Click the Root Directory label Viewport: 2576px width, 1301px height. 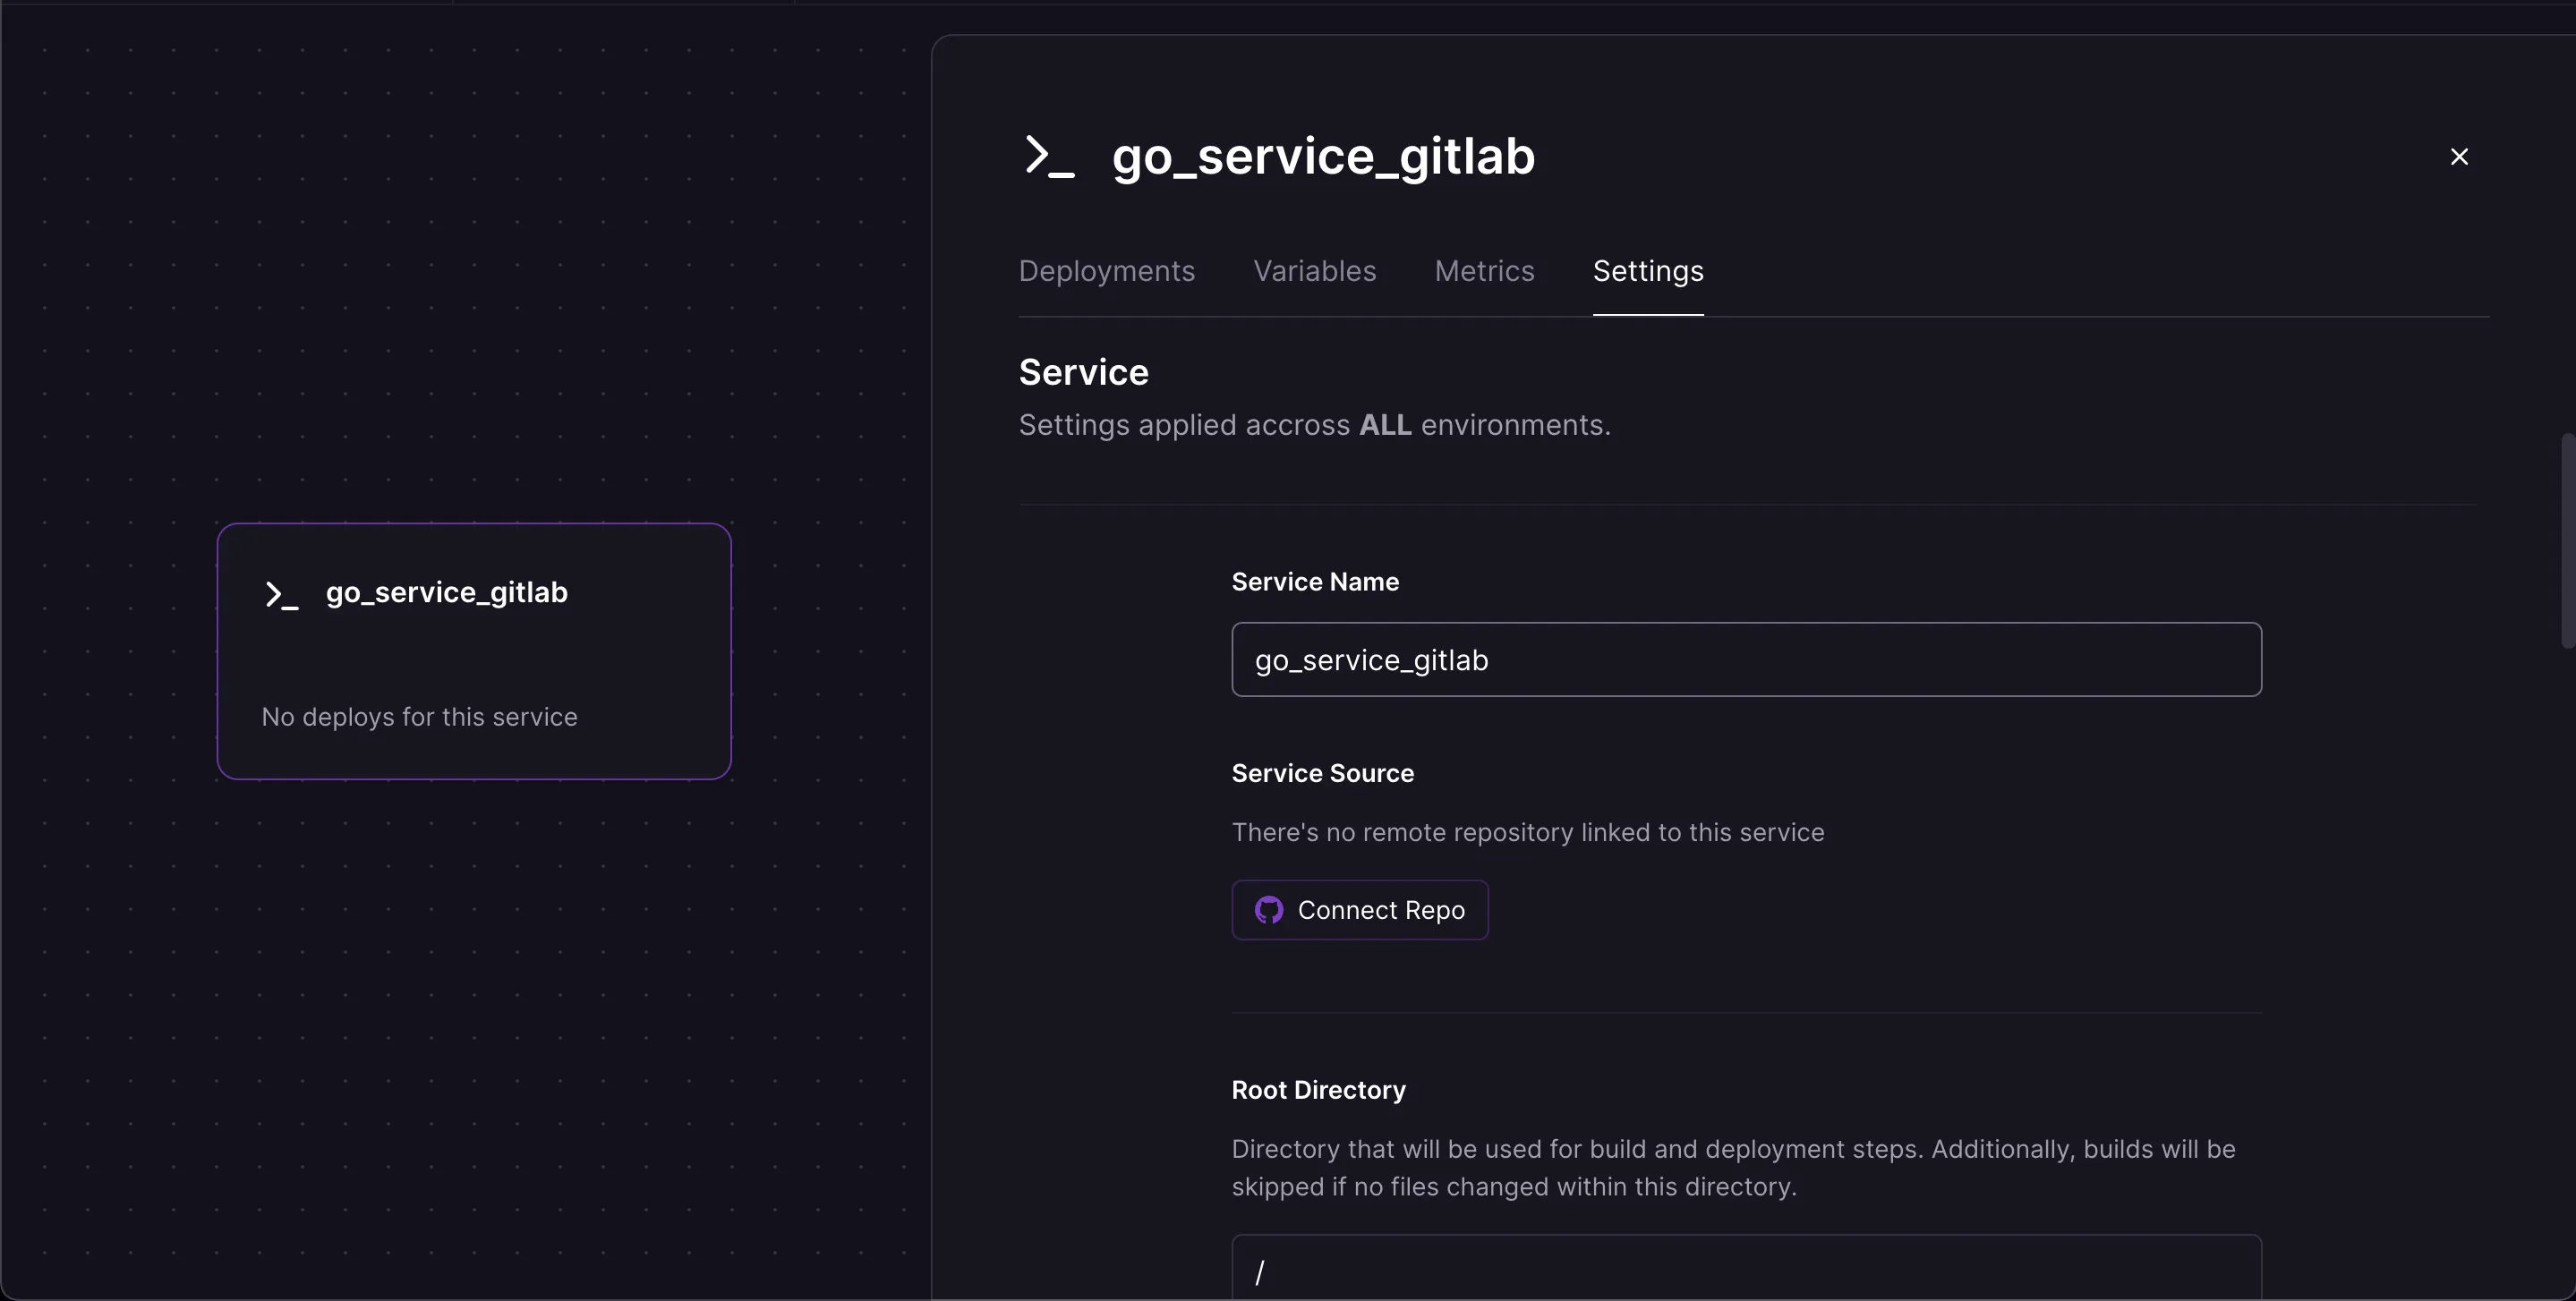pos(1318,1090)
